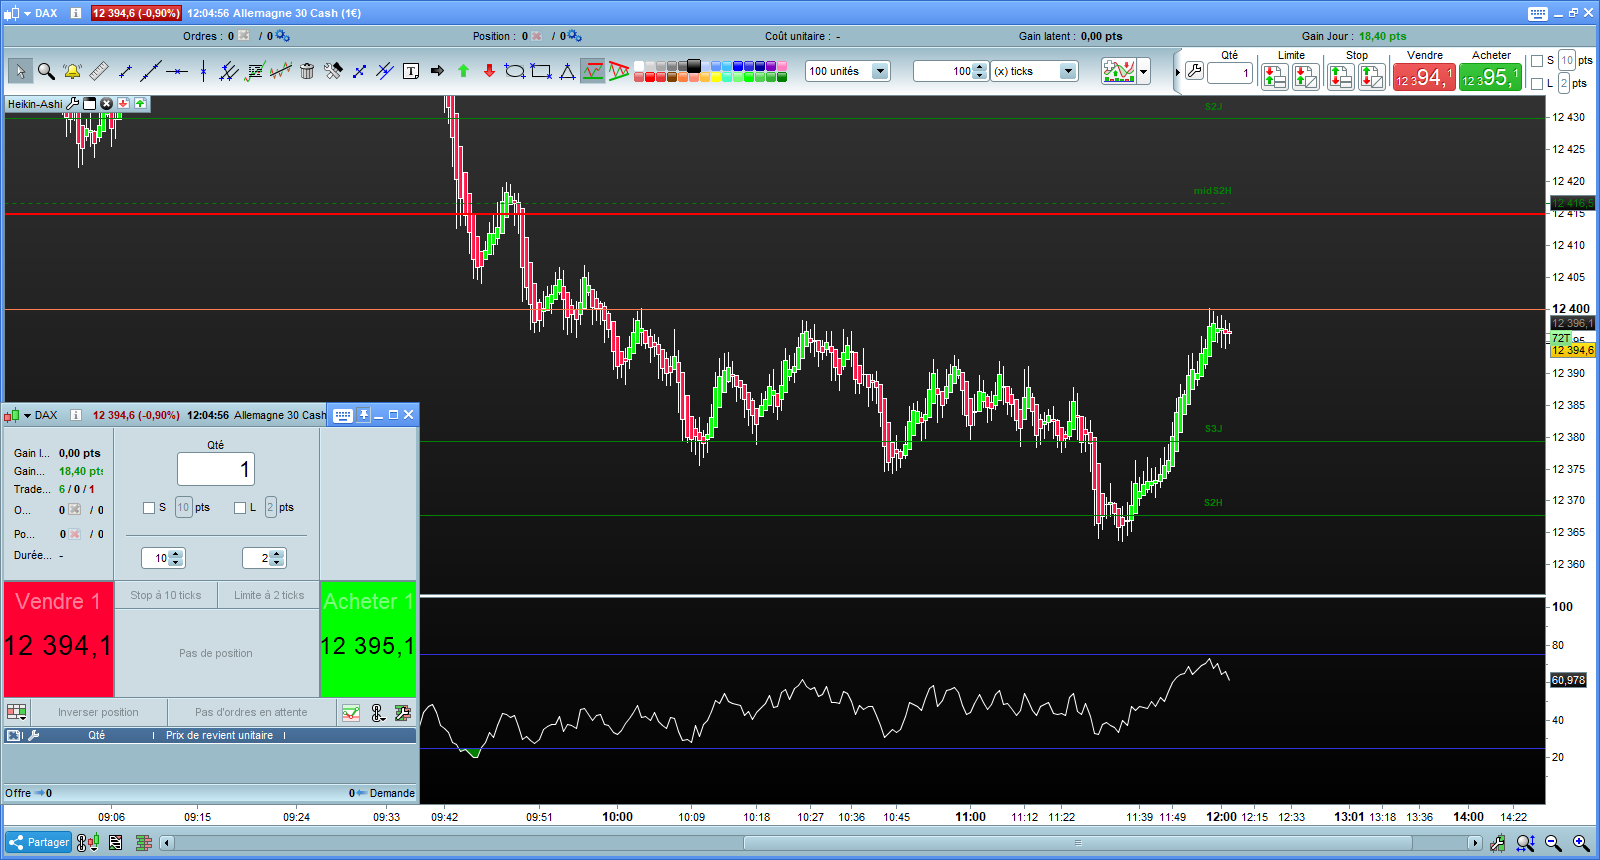Open the table layout dropdown in order panel

(17, 712)
